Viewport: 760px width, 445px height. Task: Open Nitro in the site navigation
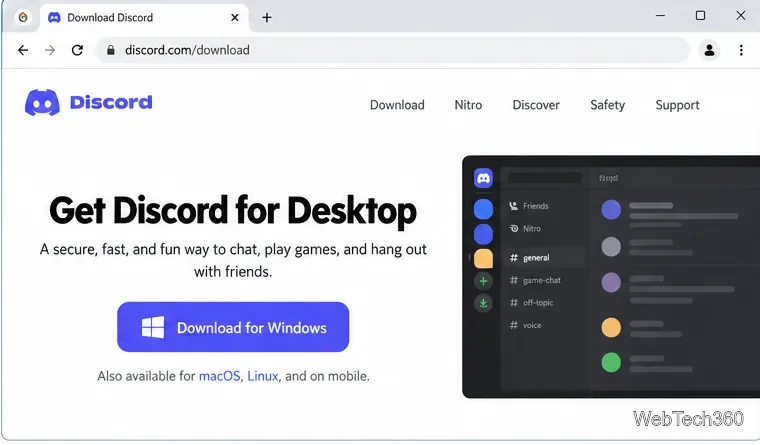pos(468,105)
